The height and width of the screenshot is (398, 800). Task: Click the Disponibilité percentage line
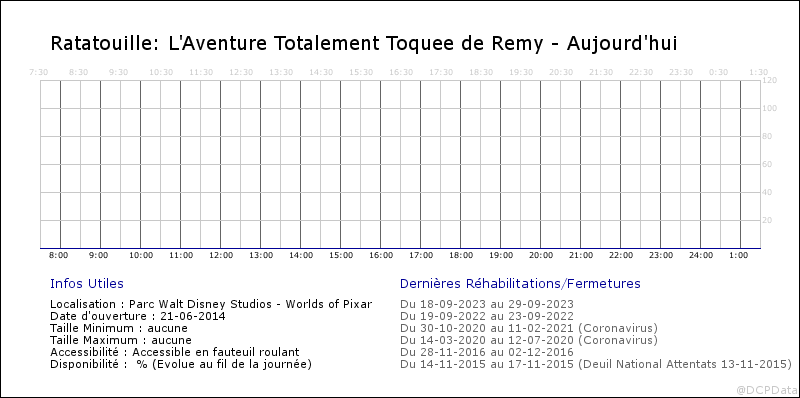[181, 365]
